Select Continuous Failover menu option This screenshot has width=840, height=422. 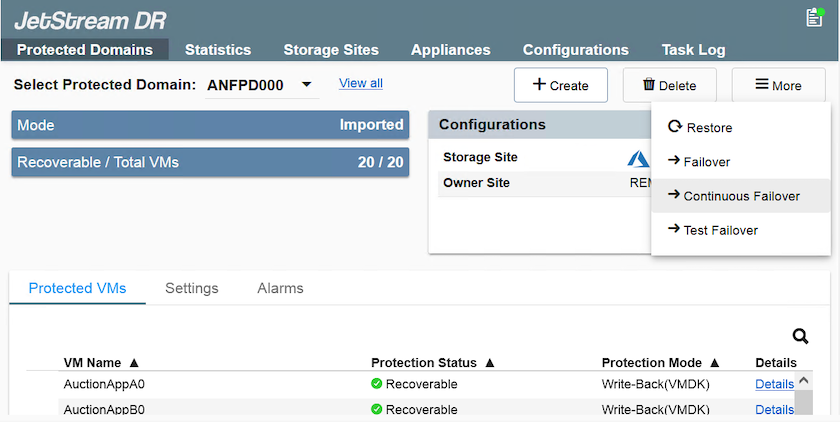[x=734, y=196]
